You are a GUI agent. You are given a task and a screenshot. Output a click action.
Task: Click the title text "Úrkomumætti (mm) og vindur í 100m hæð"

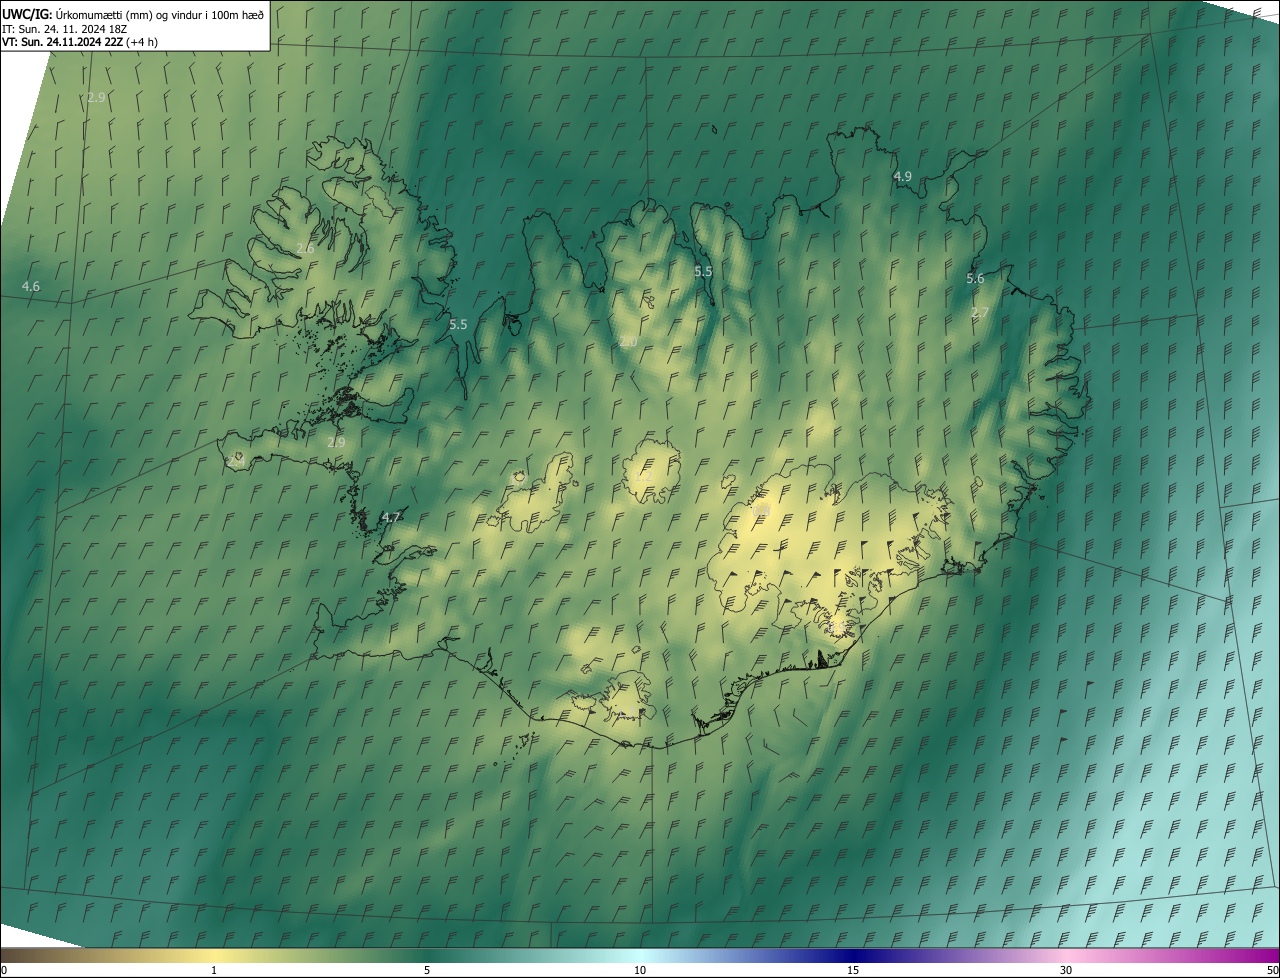[x=160, y=13]
